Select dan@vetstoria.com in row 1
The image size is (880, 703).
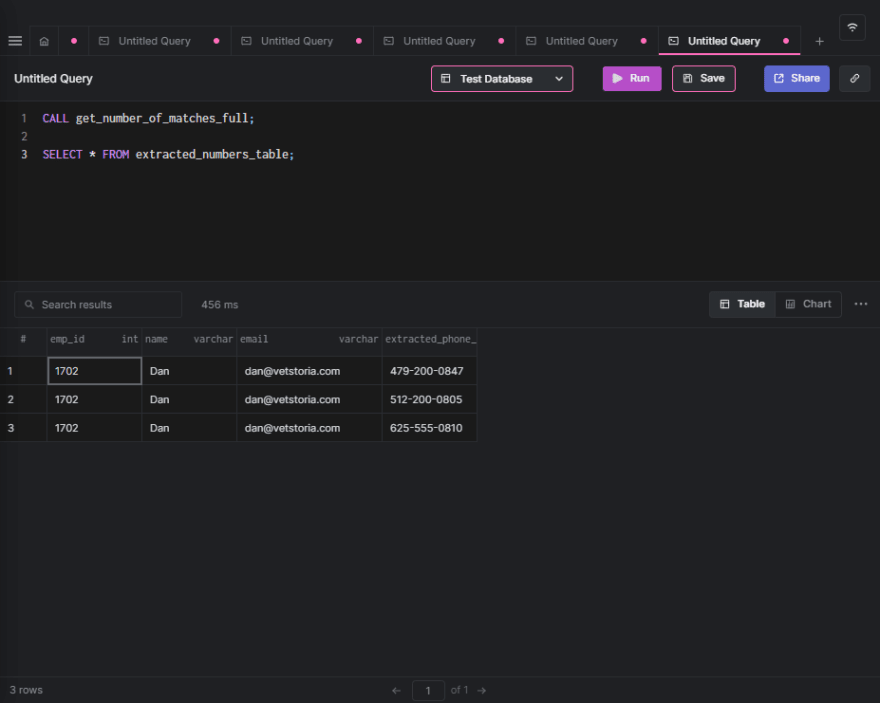point(309,371)
